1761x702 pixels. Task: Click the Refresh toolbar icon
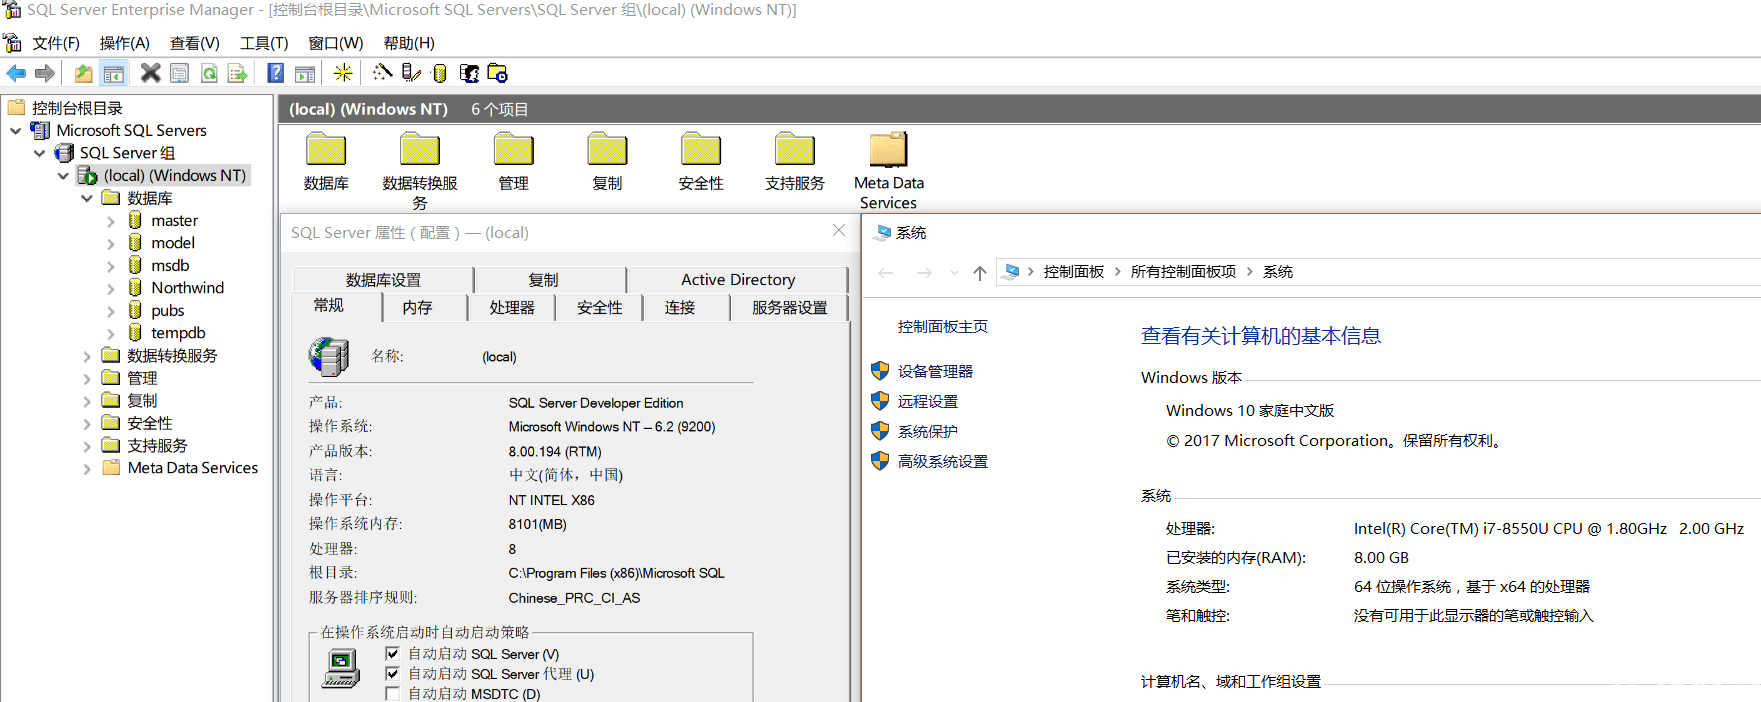(x=209, y=73)
